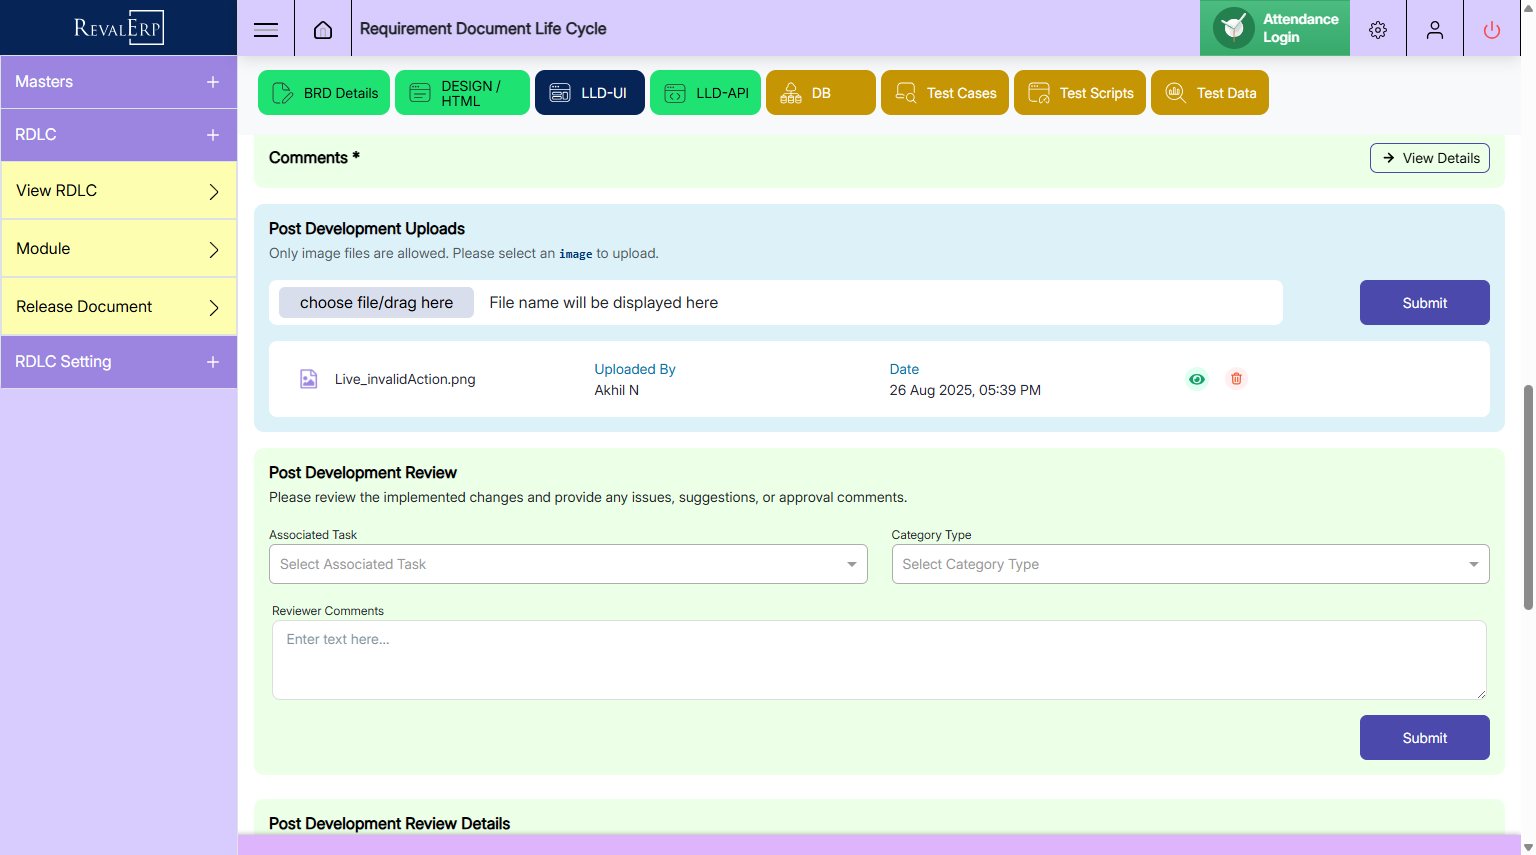Open the LLD-API tab
Screen dimensions: 1536x855
(x=706, y=93)
